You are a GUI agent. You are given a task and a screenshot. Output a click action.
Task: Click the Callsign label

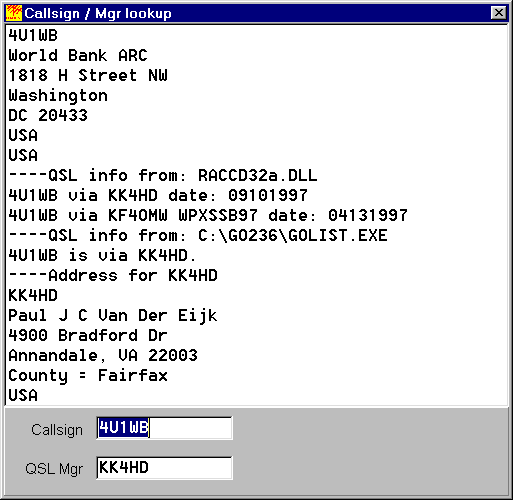[57, 430]
